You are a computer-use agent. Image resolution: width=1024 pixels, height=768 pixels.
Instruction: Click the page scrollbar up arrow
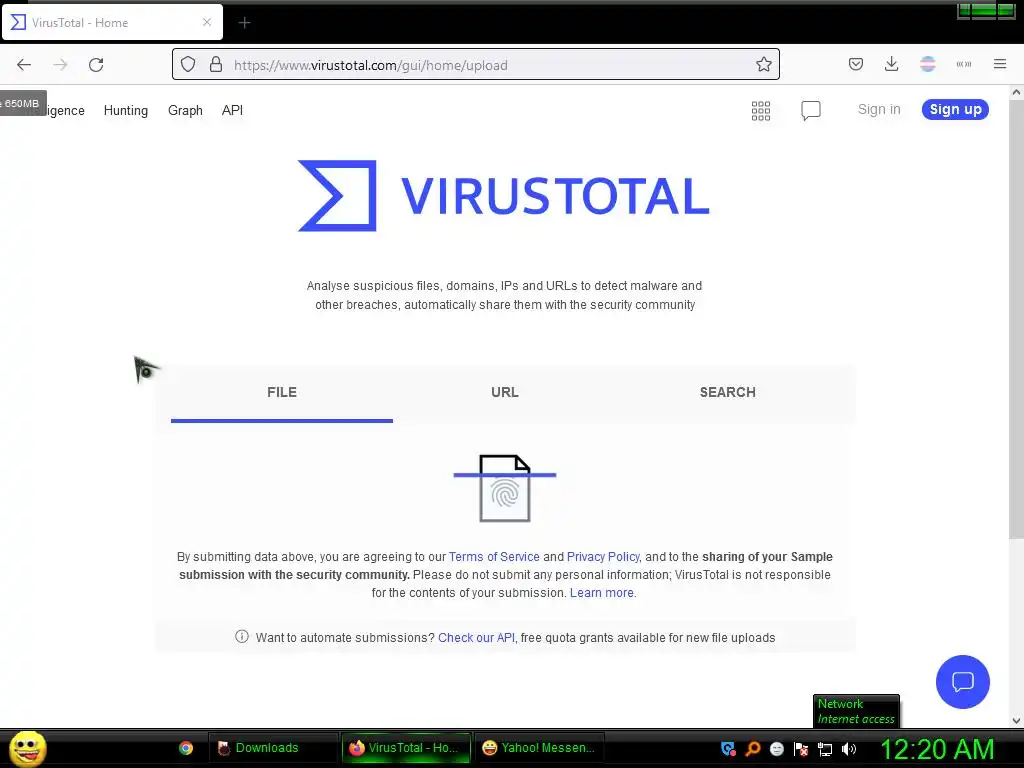click(x=1016, y=92)
